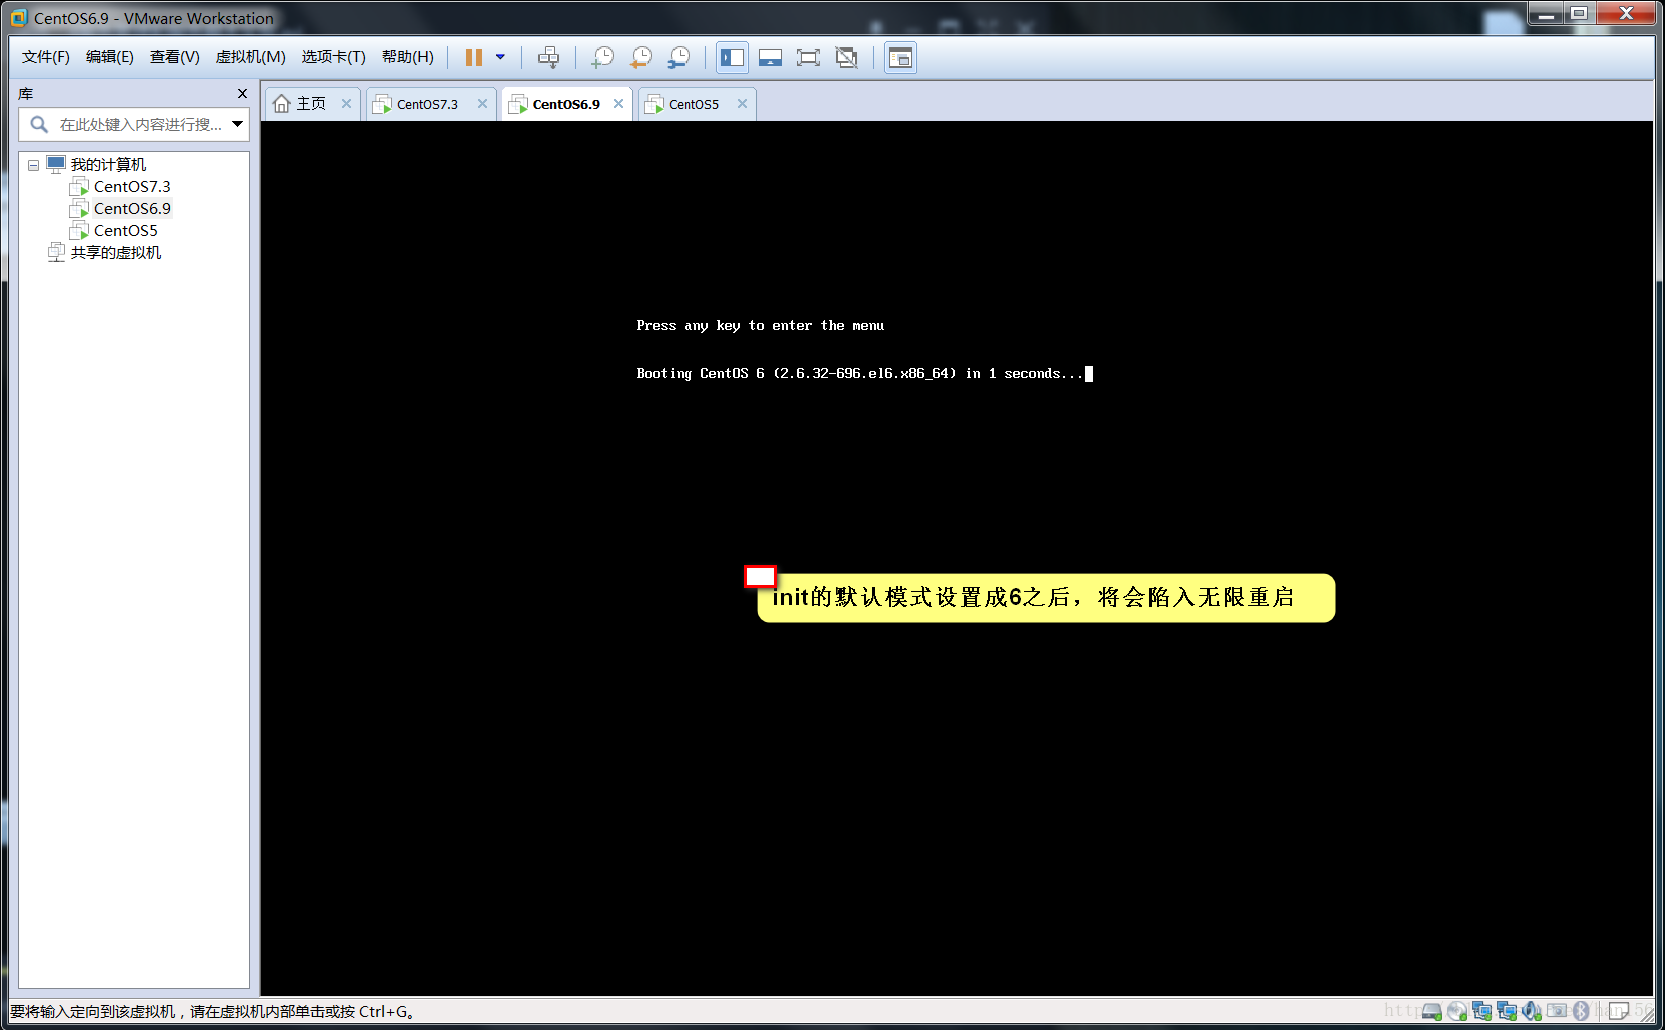Screen dimensions: 1665x1030
Task: Open the 文件(F) menu
Action: coord(46,57)
